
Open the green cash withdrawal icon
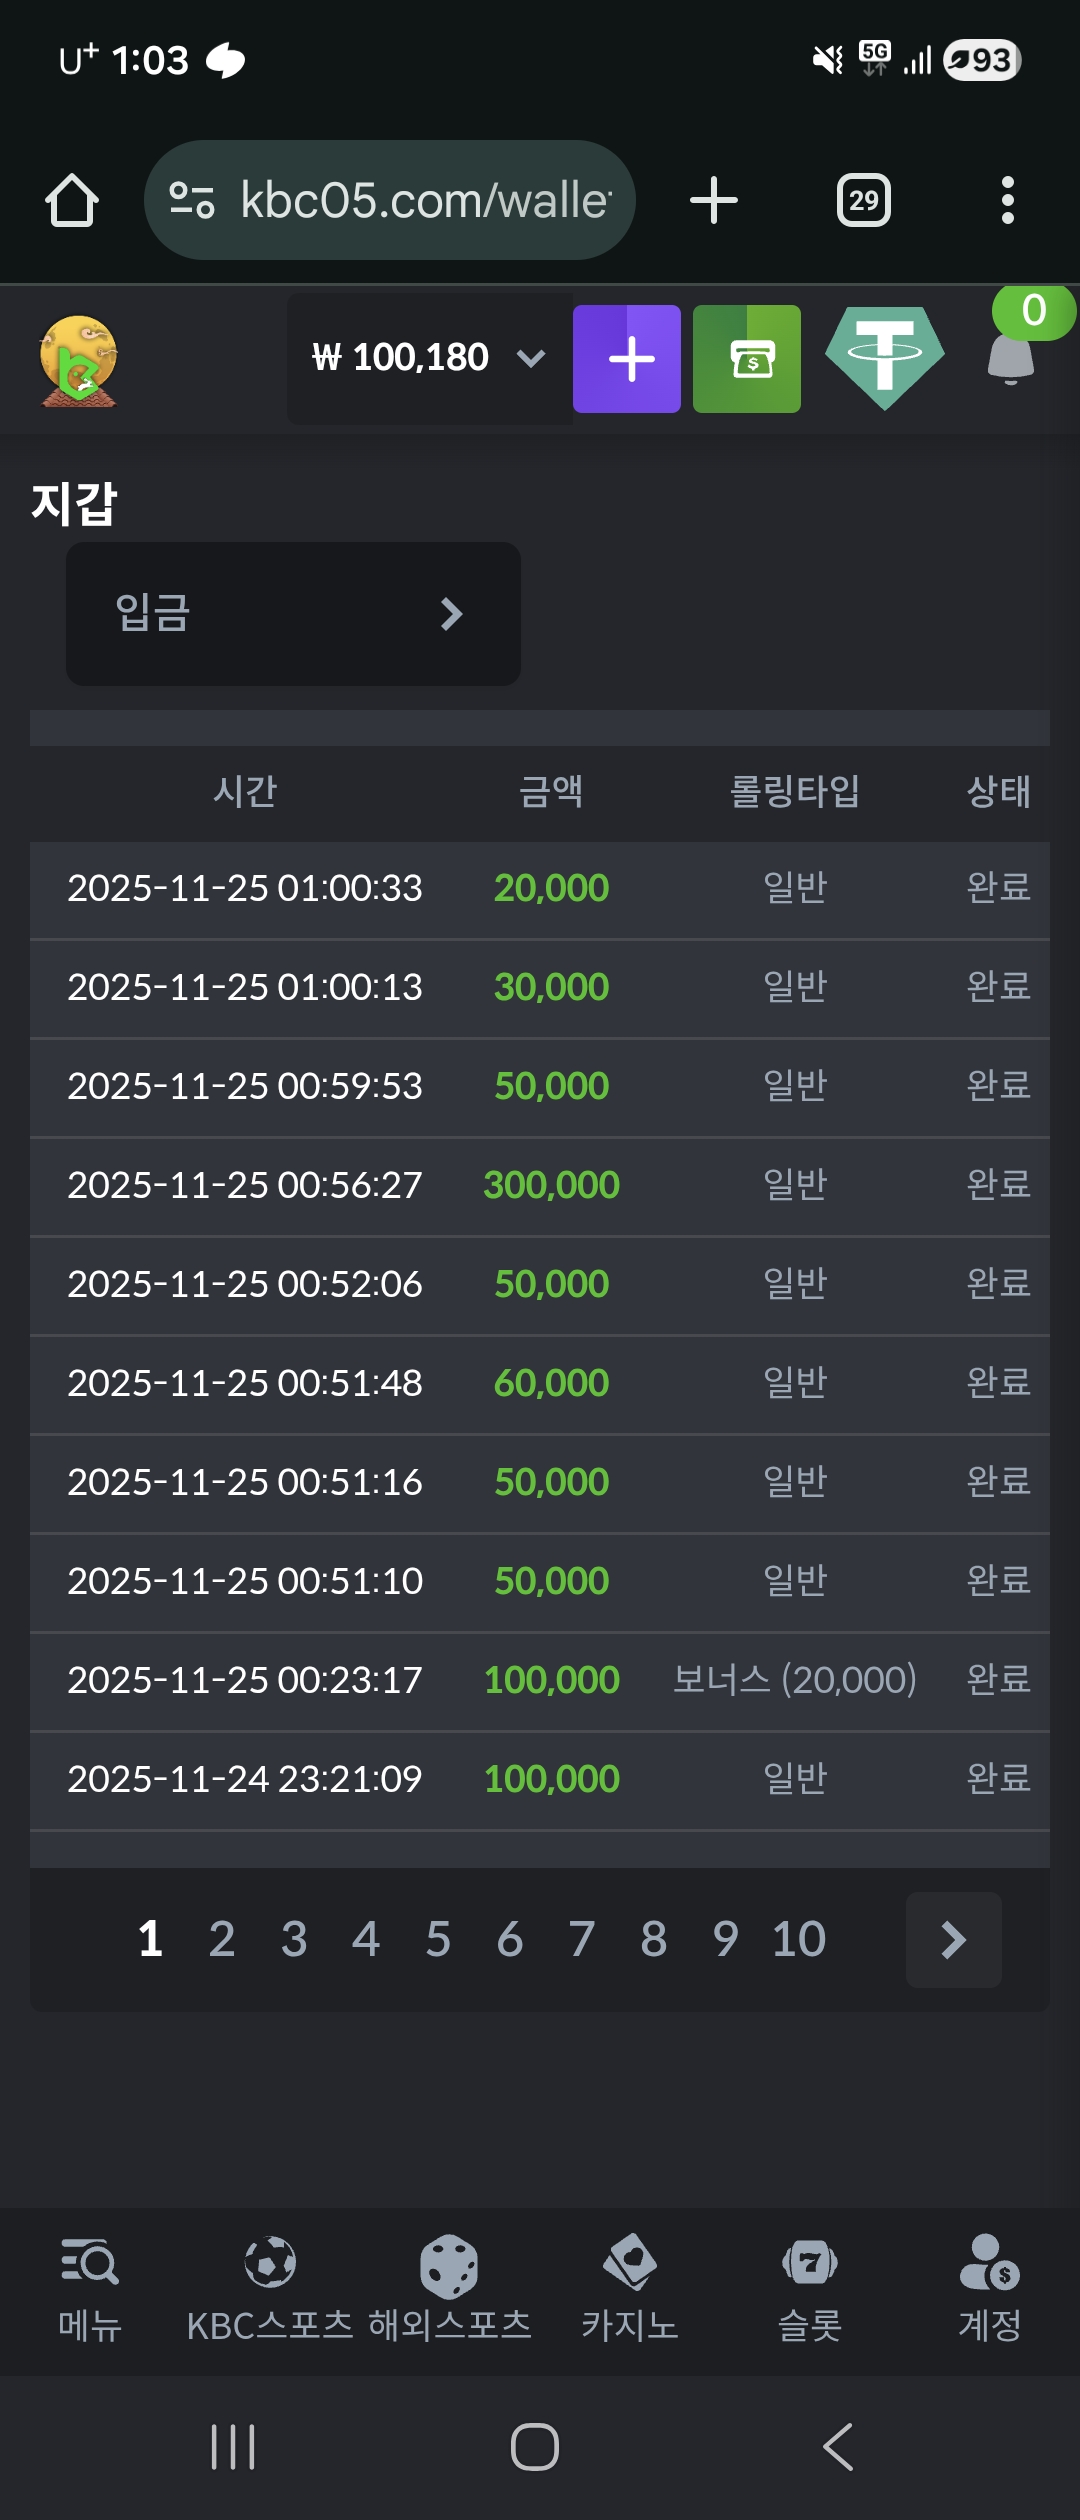[x=747, y=359]
